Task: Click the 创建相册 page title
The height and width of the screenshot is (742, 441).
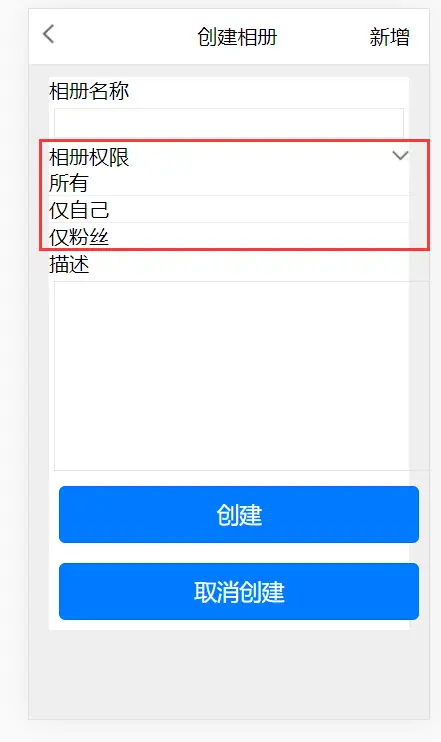Action: 237,37
